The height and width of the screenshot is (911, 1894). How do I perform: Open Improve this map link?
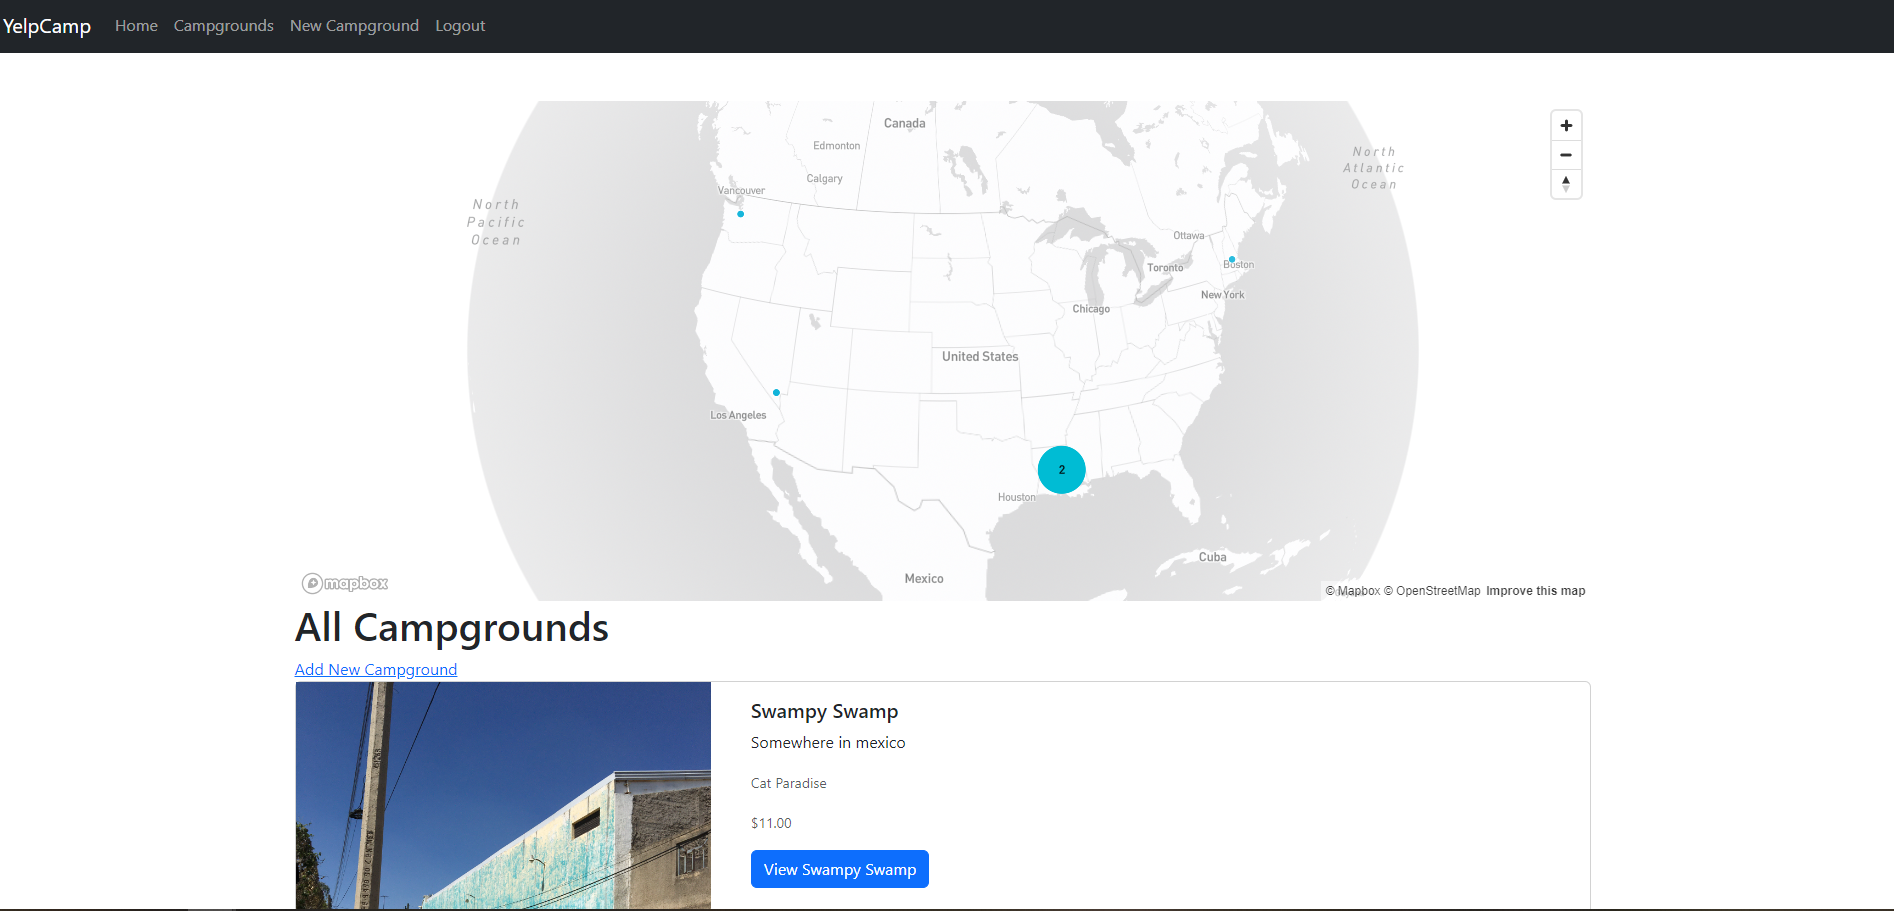click(x=1535, y=591)
